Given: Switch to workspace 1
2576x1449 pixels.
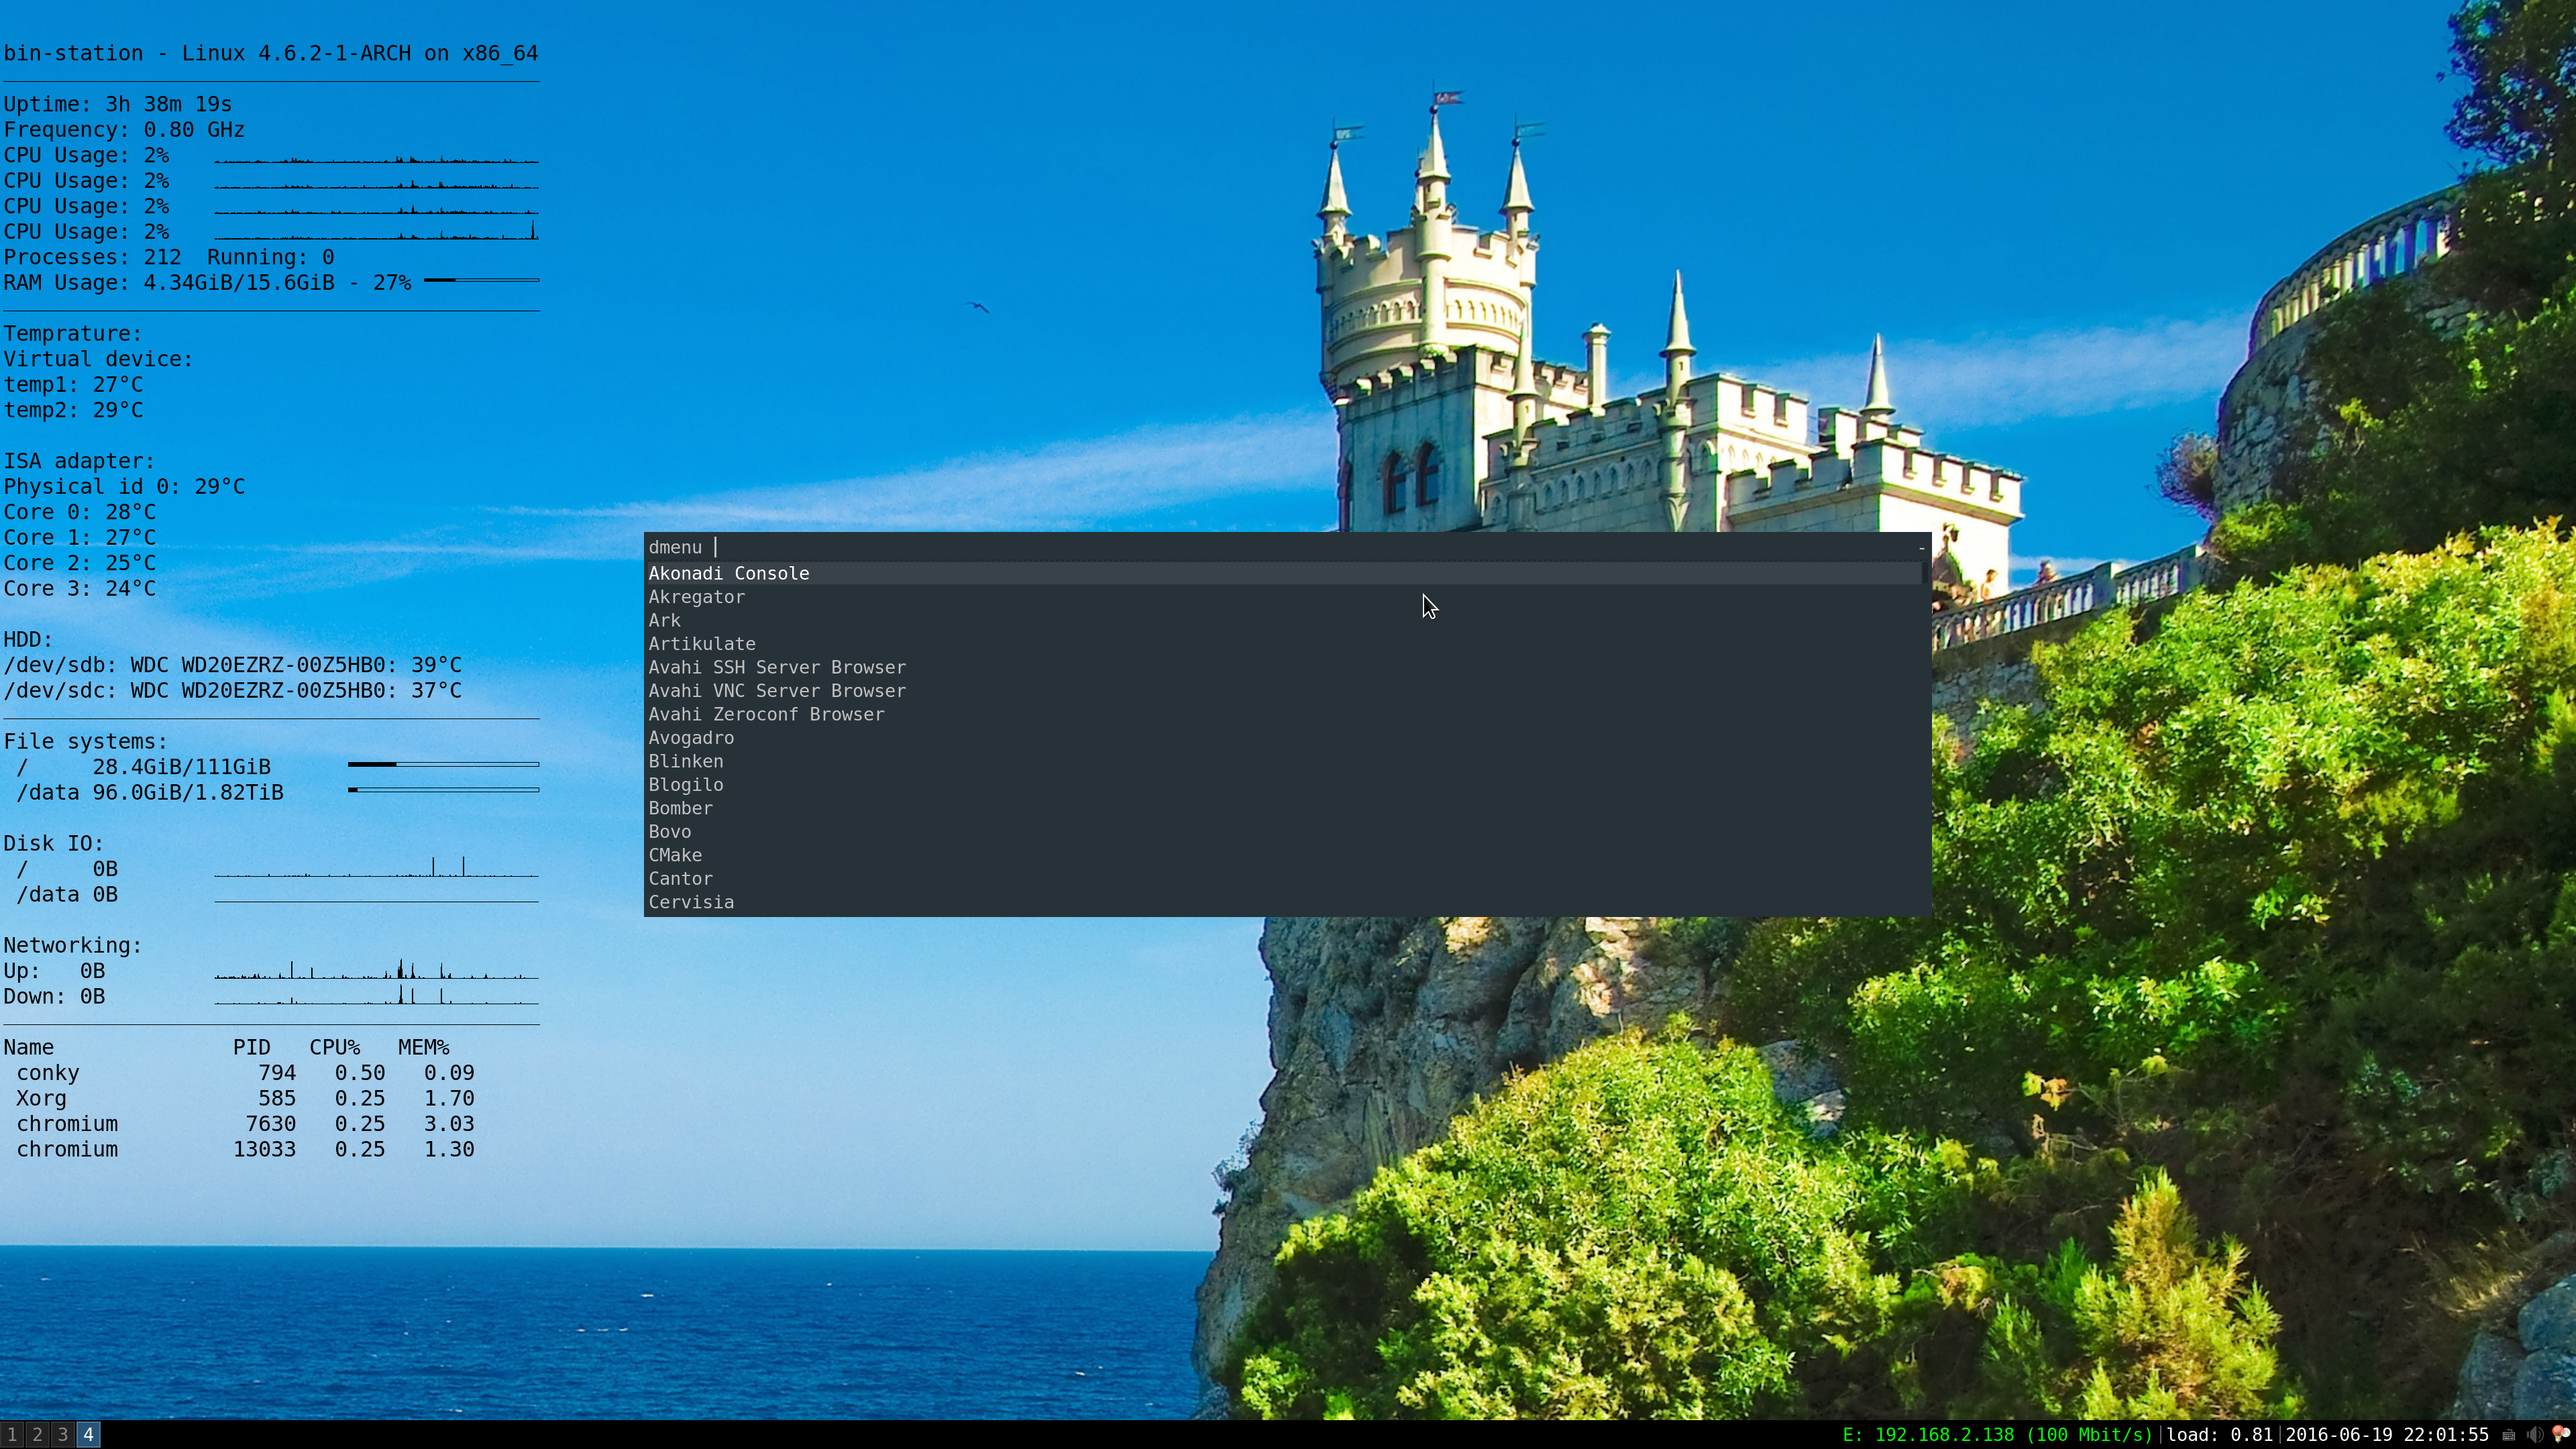Looking at the screenshot, I should pyautogui.click(x=12, y=1435).
